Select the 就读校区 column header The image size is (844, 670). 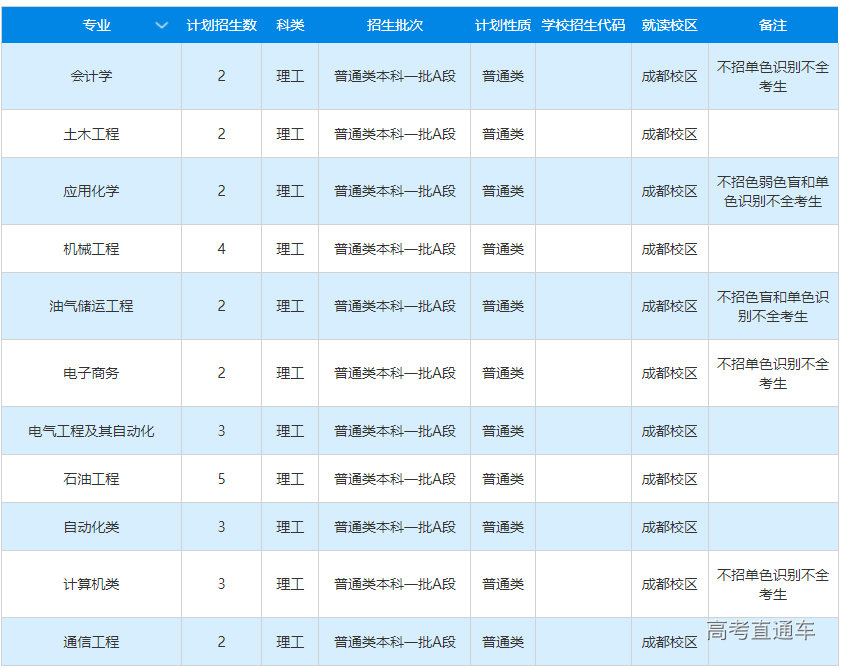coord(669,25)
